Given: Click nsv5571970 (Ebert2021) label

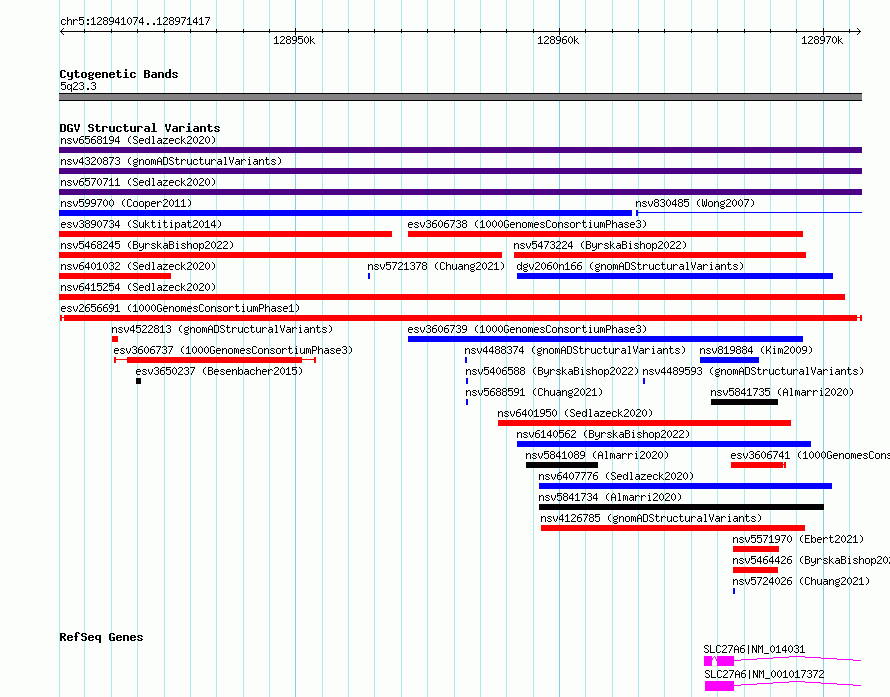Looking at the screenshot, I should pyautogui.click(x=798, y=539).
